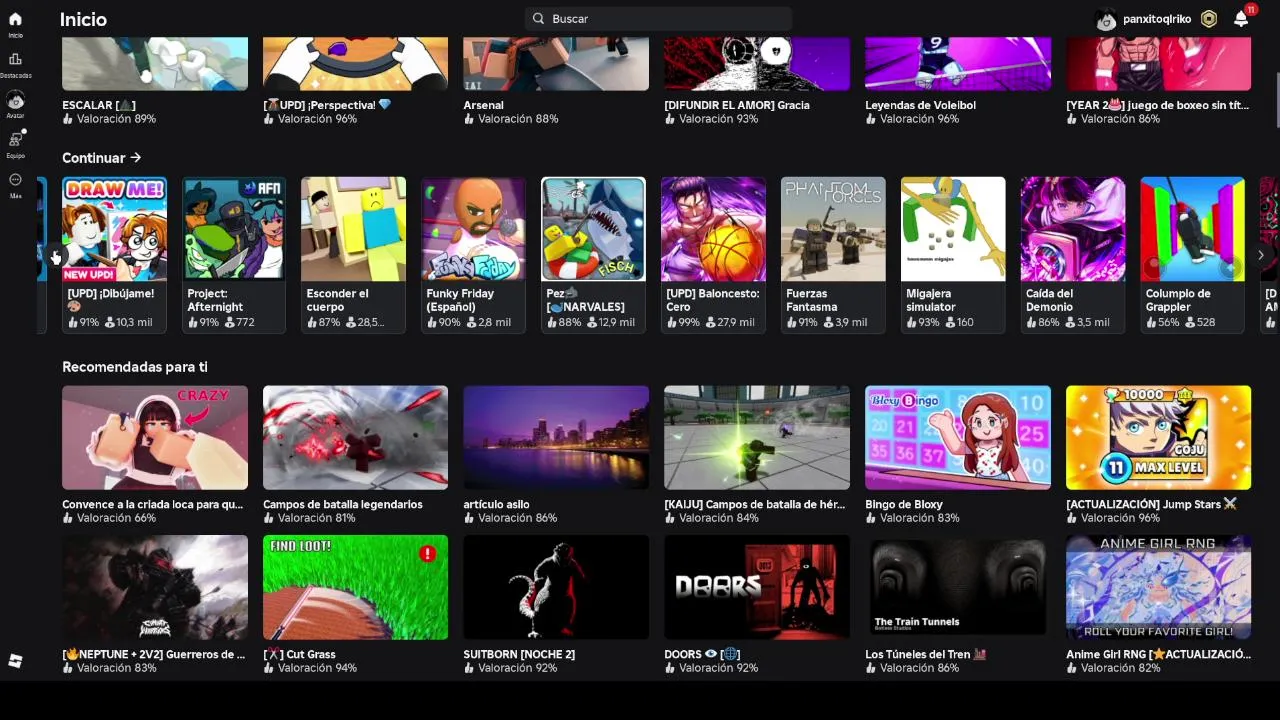Click the Recomendadas para ti heading
The height and width of the screenshot is (720, 1280).
pos(135,367)
